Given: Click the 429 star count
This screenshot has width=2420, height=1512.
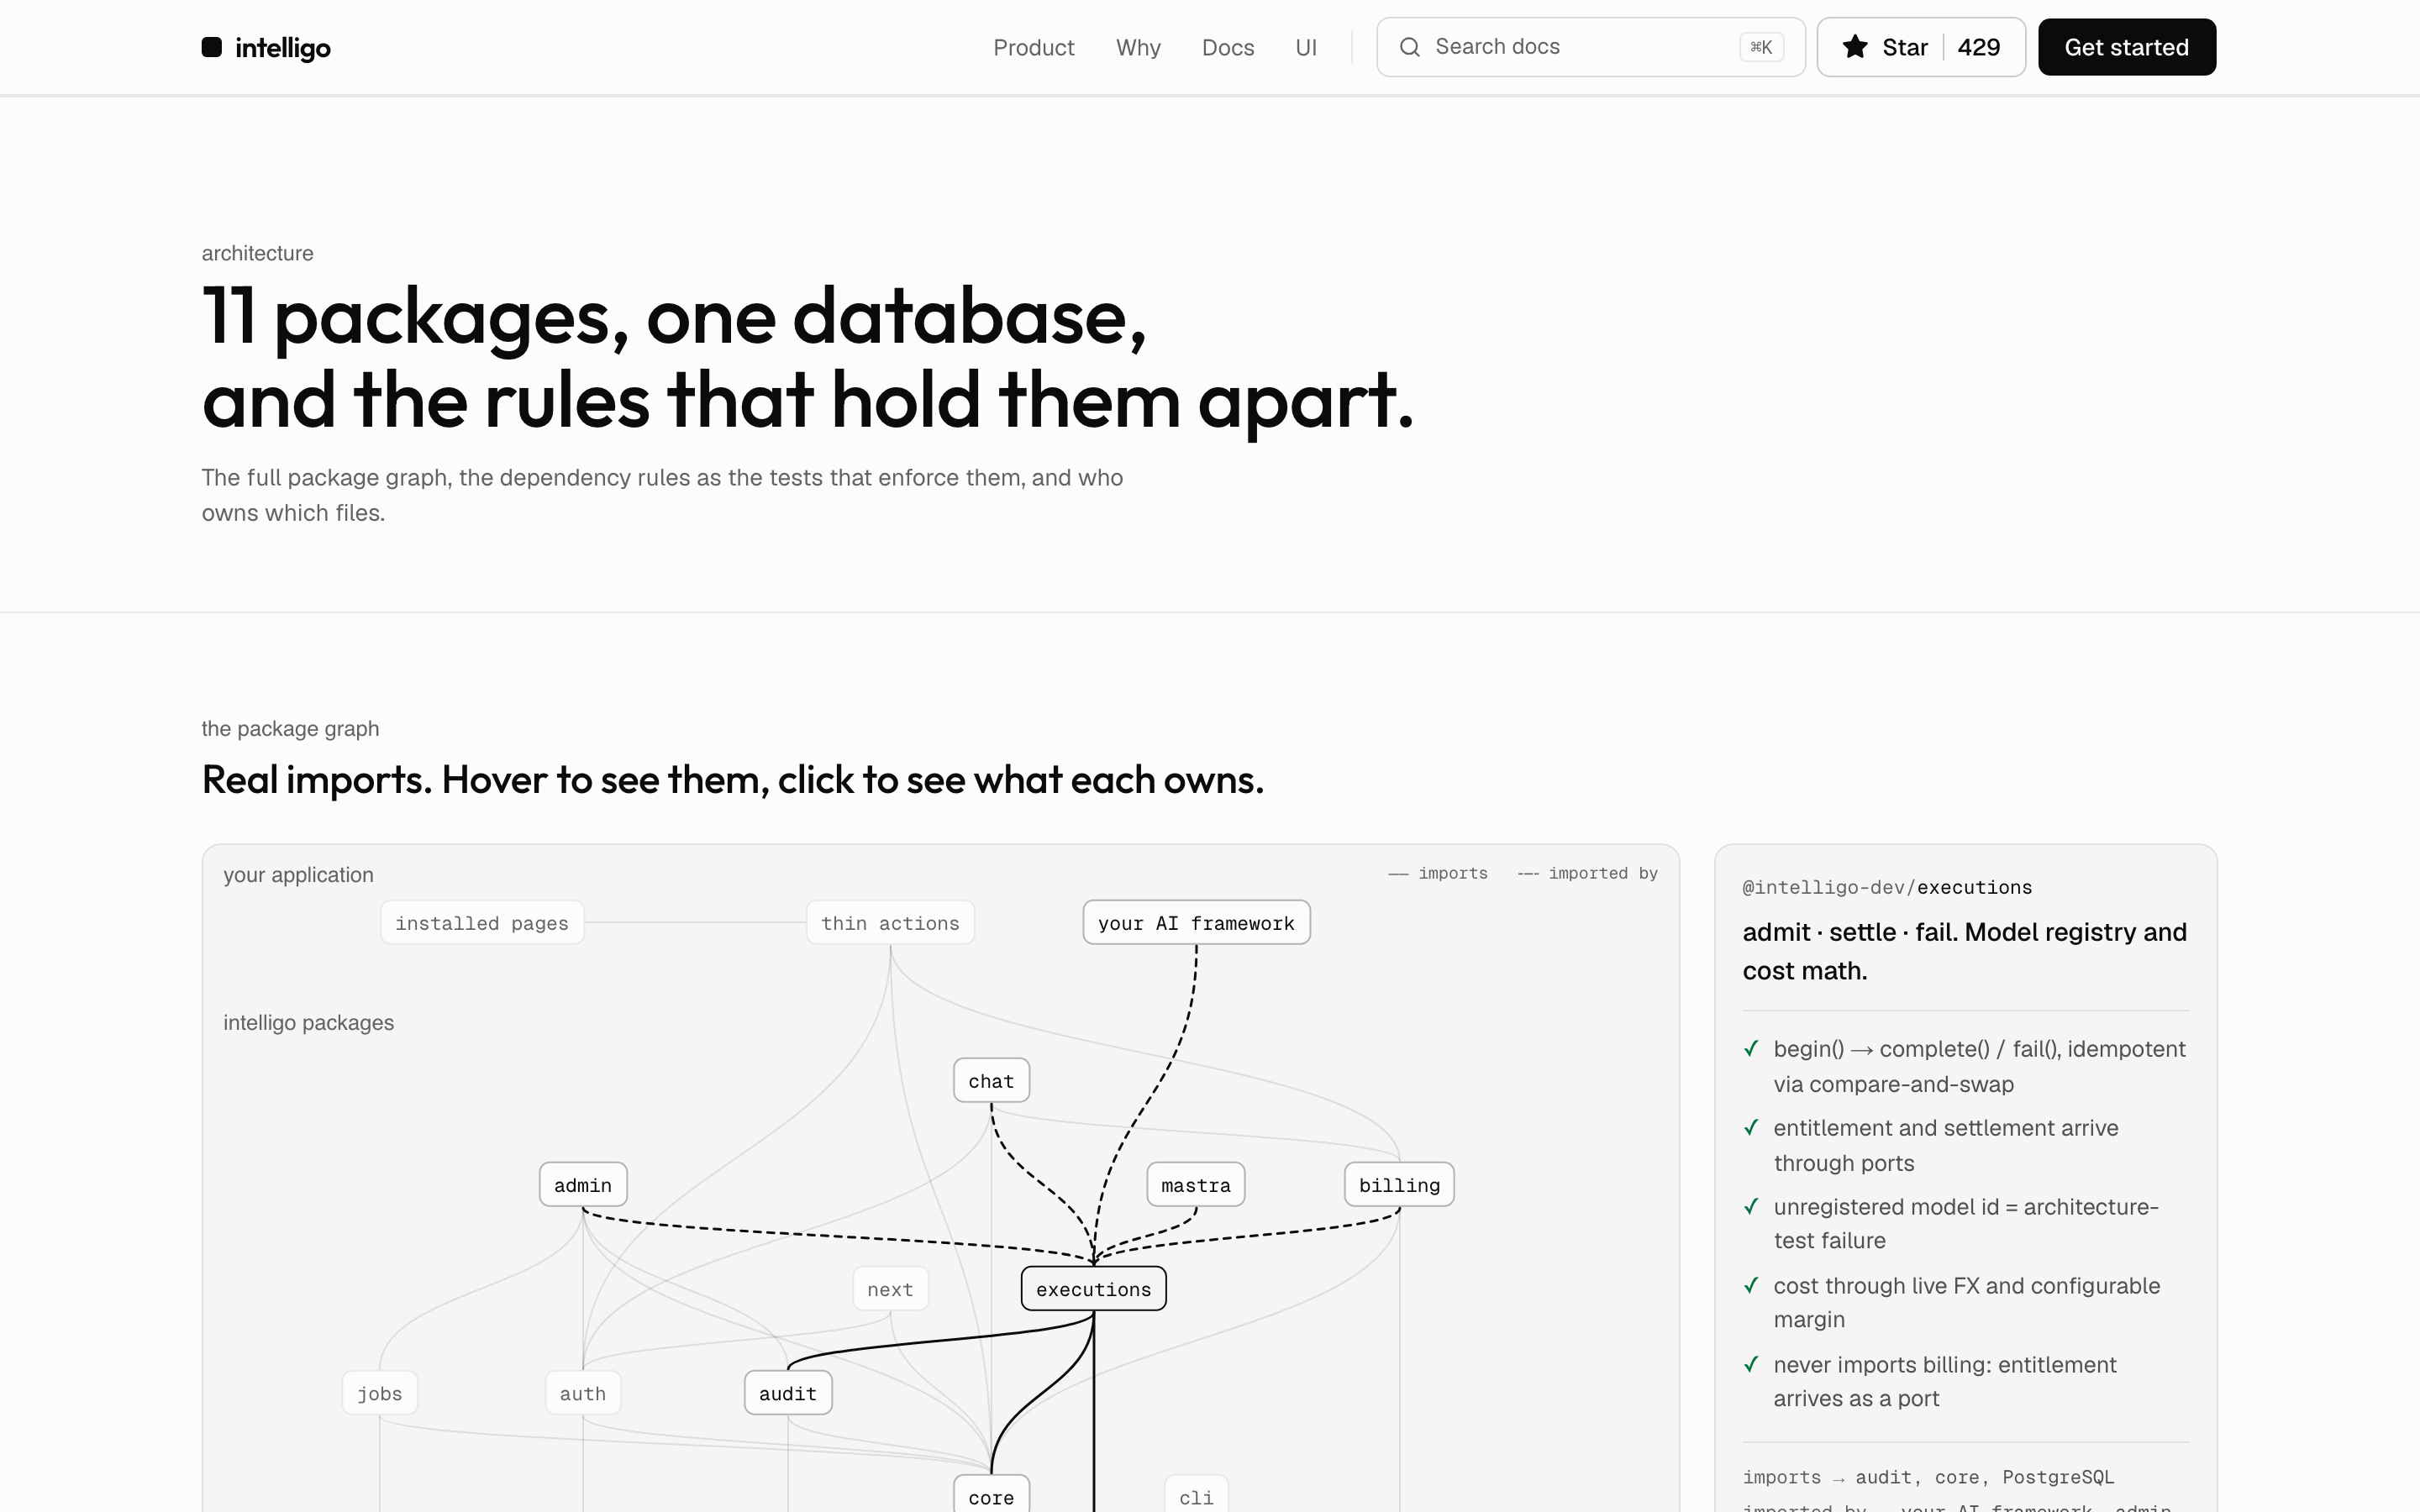Looking at the screenshot, I should (1978, 47).
